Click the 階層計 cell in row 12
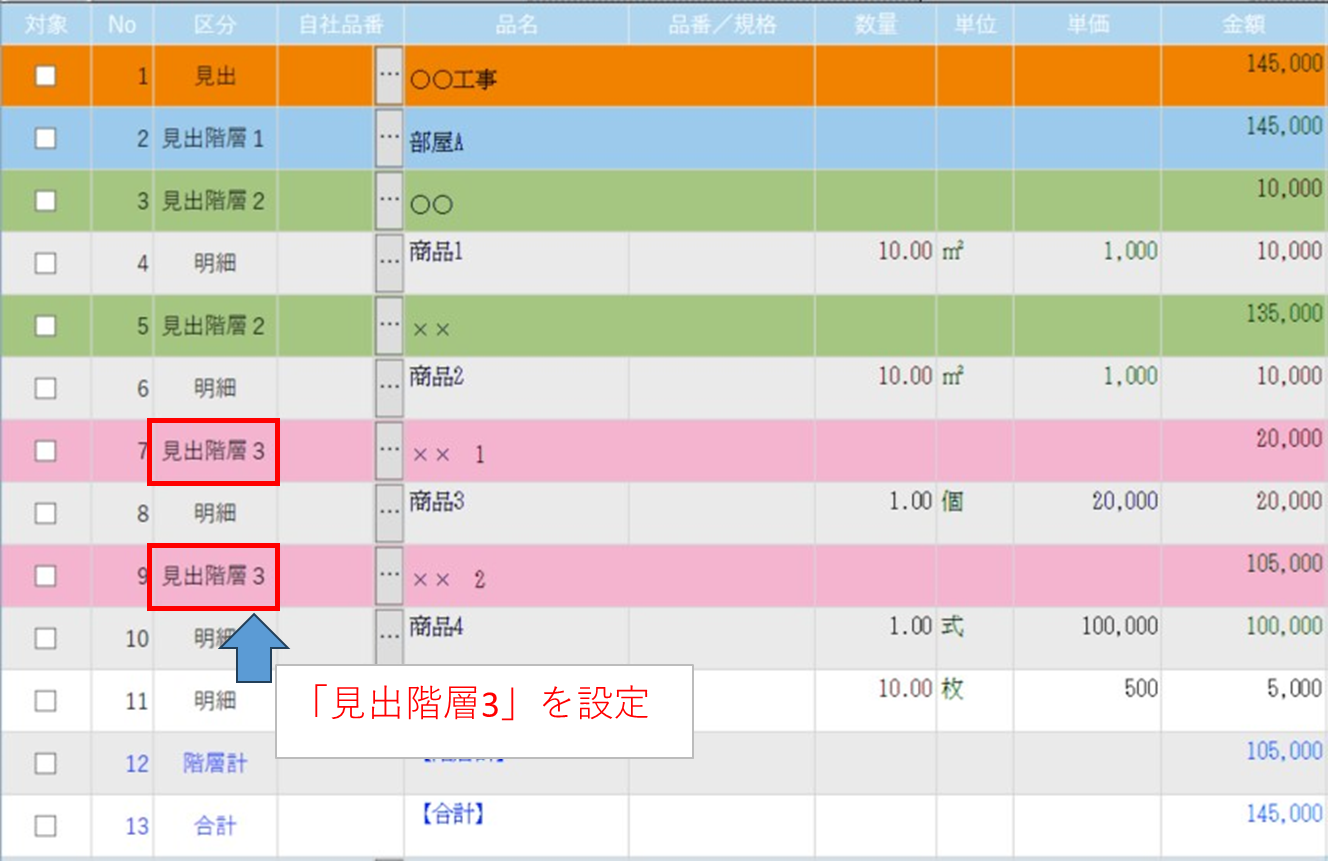Image resolution: width=1328 pixels, height=861 pixels. 214,763
